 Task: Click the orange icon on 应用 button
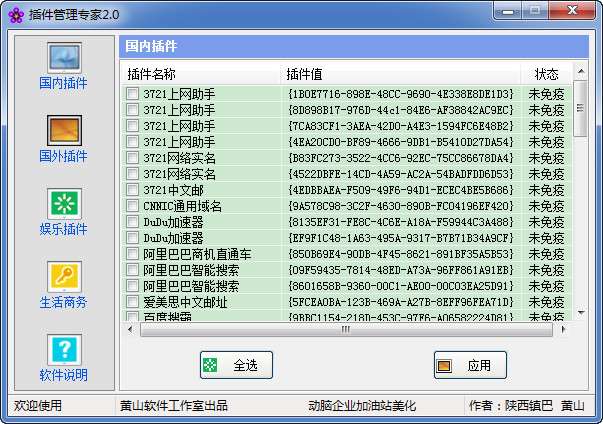pyautogui.click(x=444, y=365)
